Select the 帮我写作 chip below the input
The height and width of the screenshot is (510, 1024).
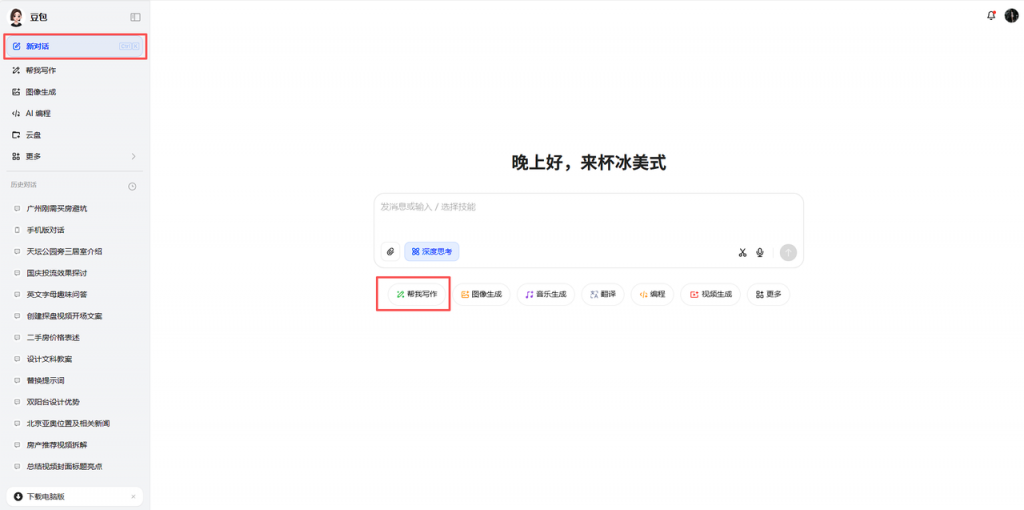click(417, 295)
